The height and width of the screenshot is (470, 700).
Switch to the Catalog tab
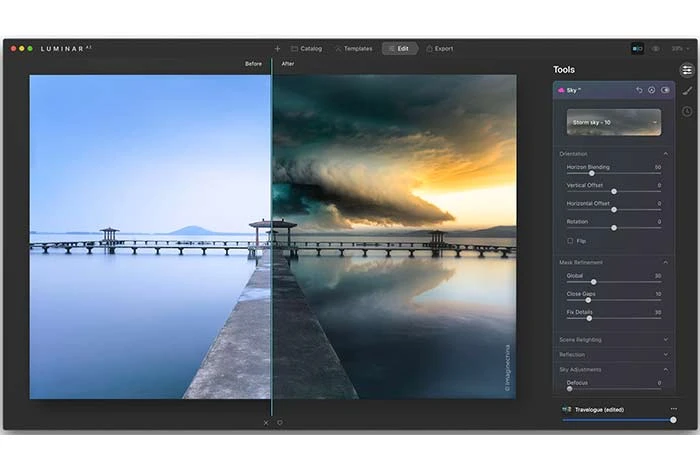tap(309, 48)
